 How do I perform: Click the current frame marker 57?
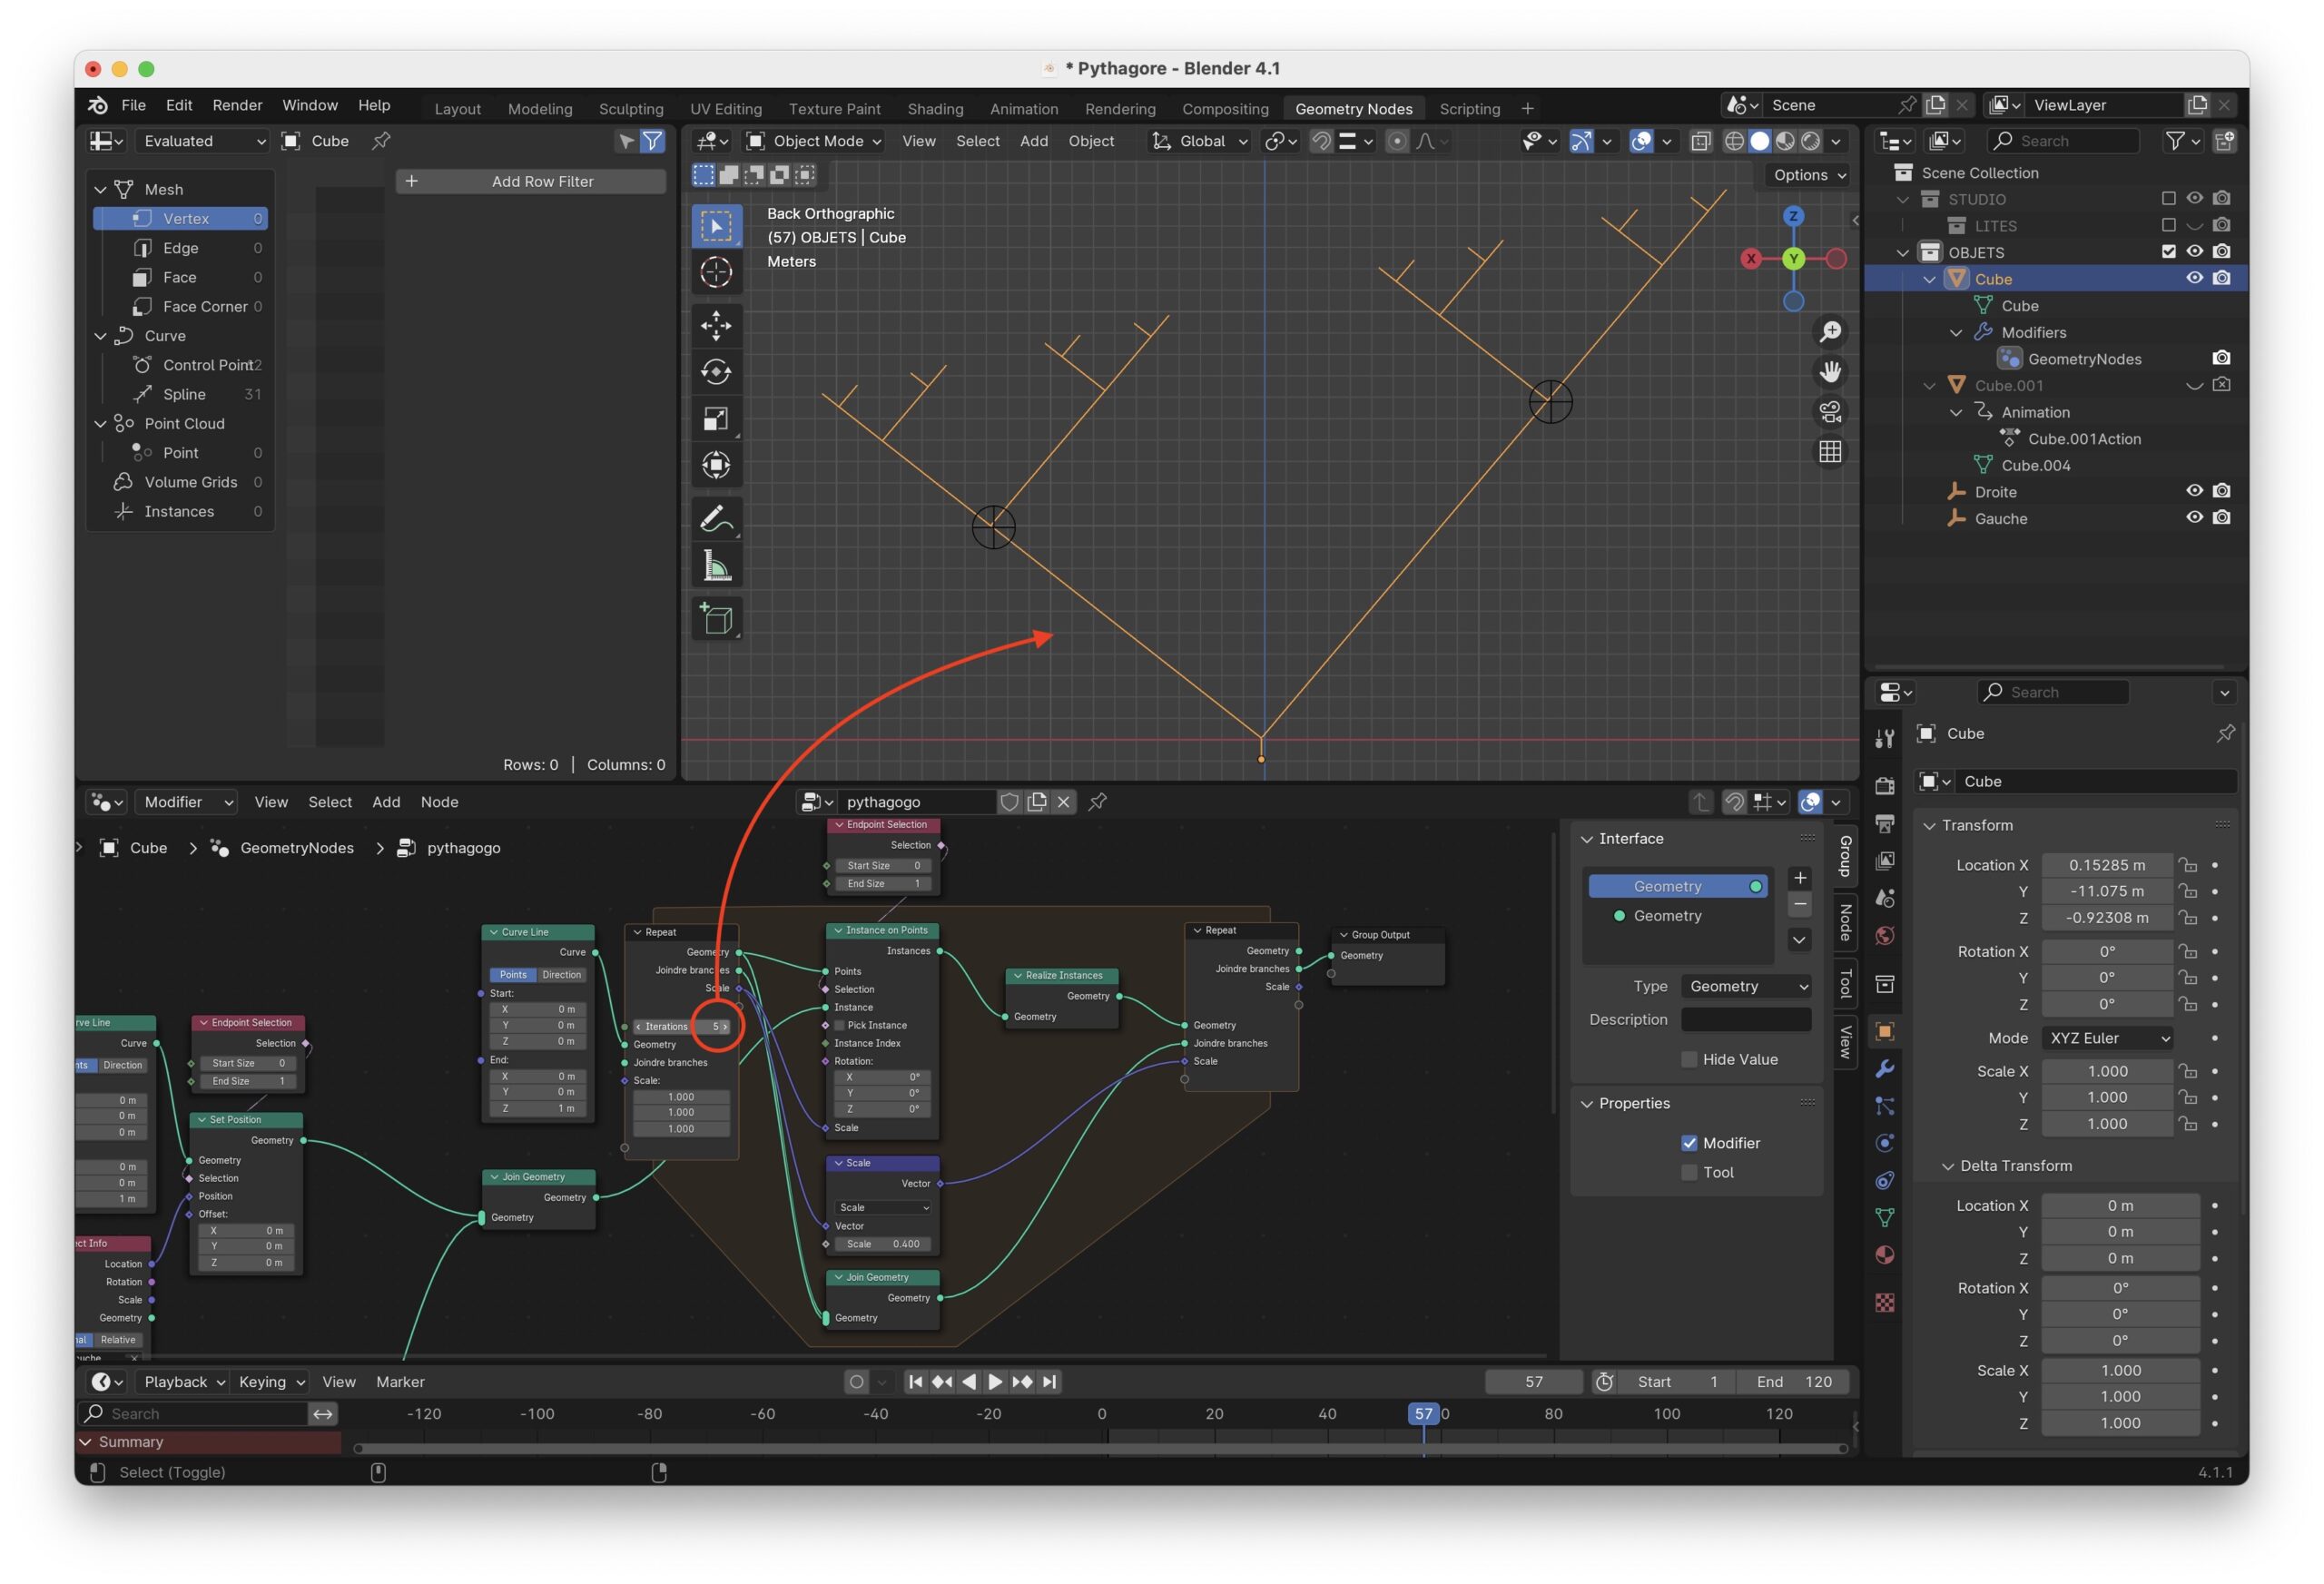(x=1423, y=1414)
